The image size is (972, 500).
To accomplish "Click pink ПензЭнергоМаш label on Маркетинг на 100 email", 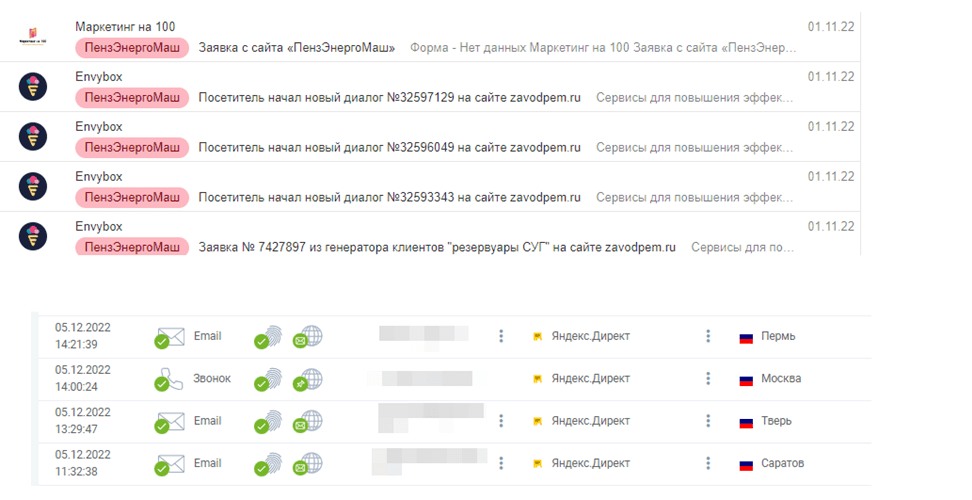I will 132,47.
